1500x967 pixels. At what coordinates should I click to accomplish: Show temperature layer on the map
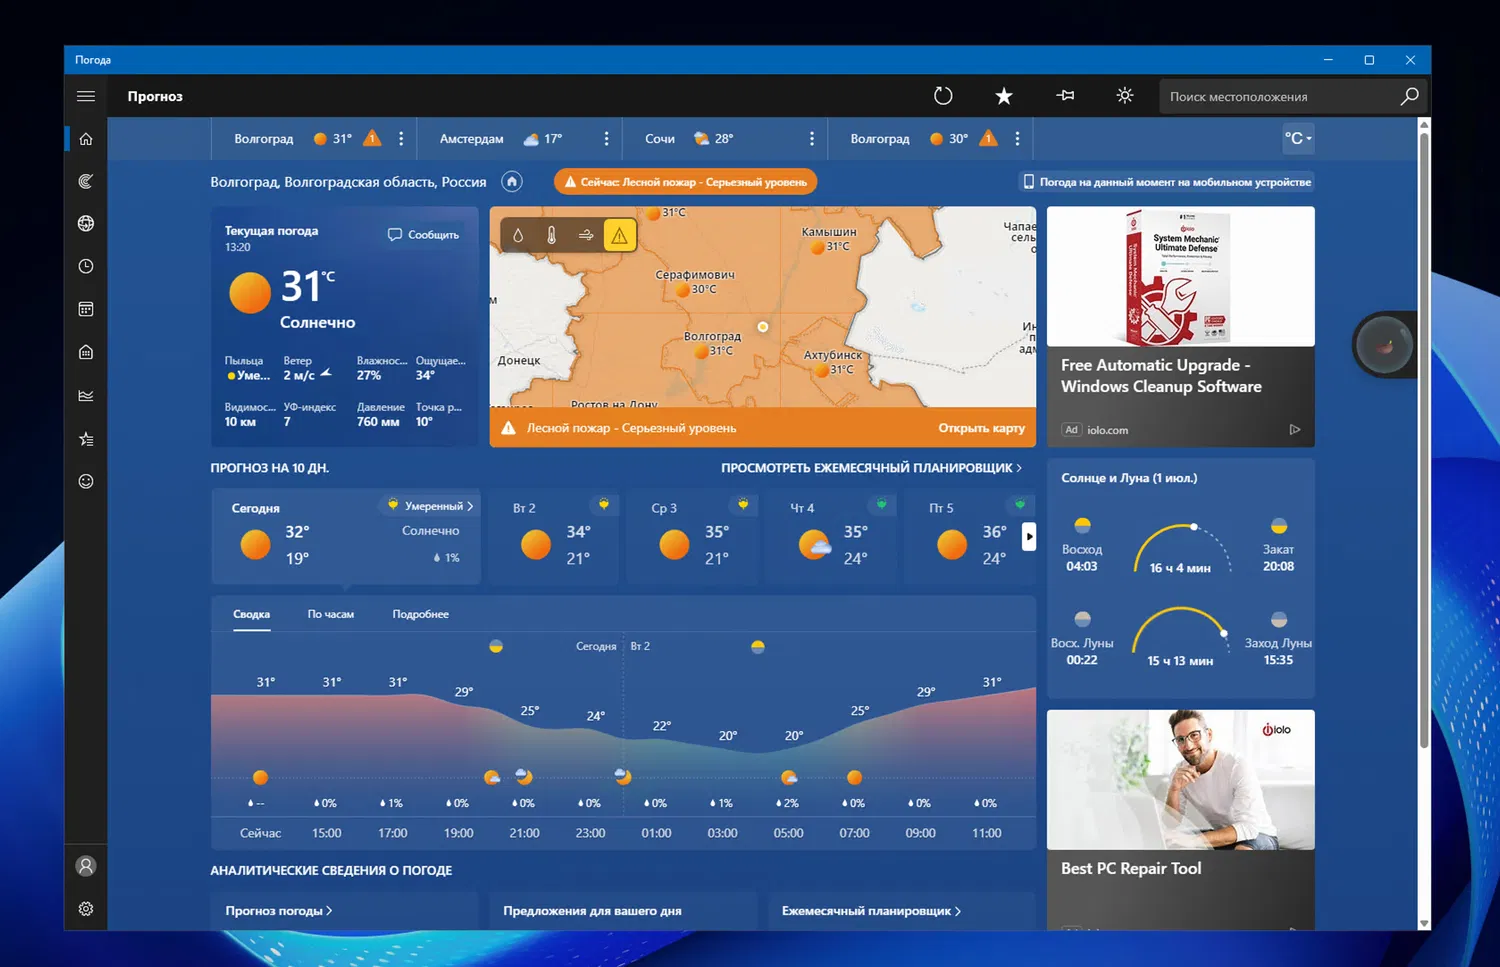(x=552, y=235)
